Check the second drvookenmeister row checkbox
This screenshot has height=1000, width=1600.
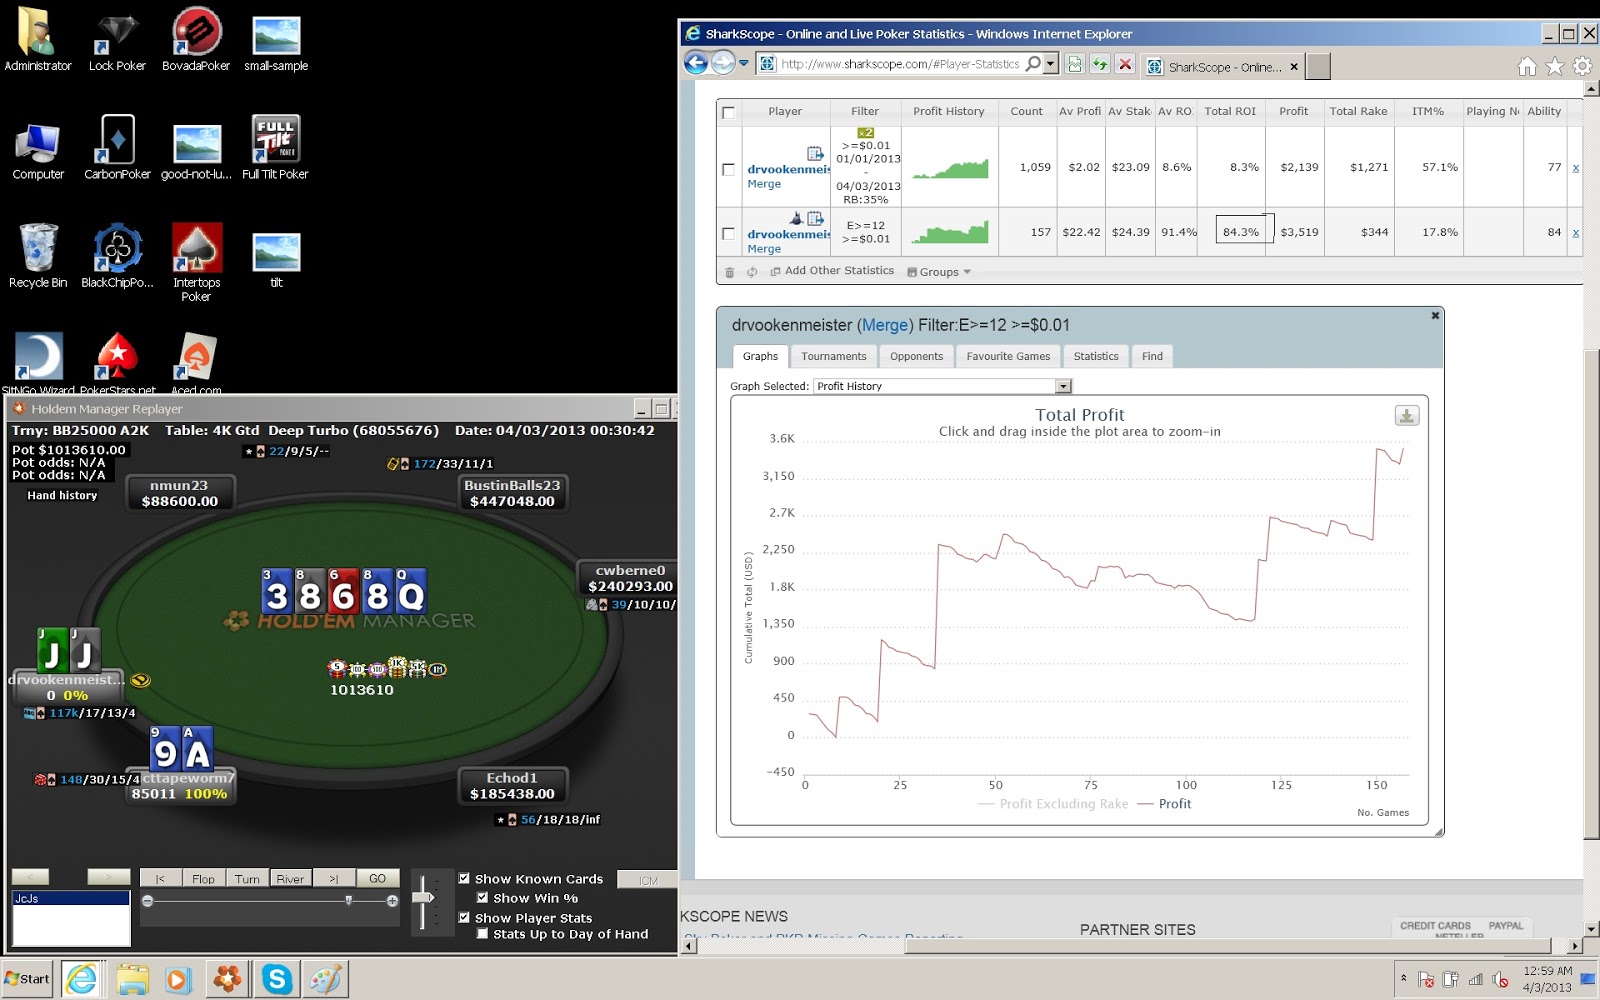coord(728,234)
